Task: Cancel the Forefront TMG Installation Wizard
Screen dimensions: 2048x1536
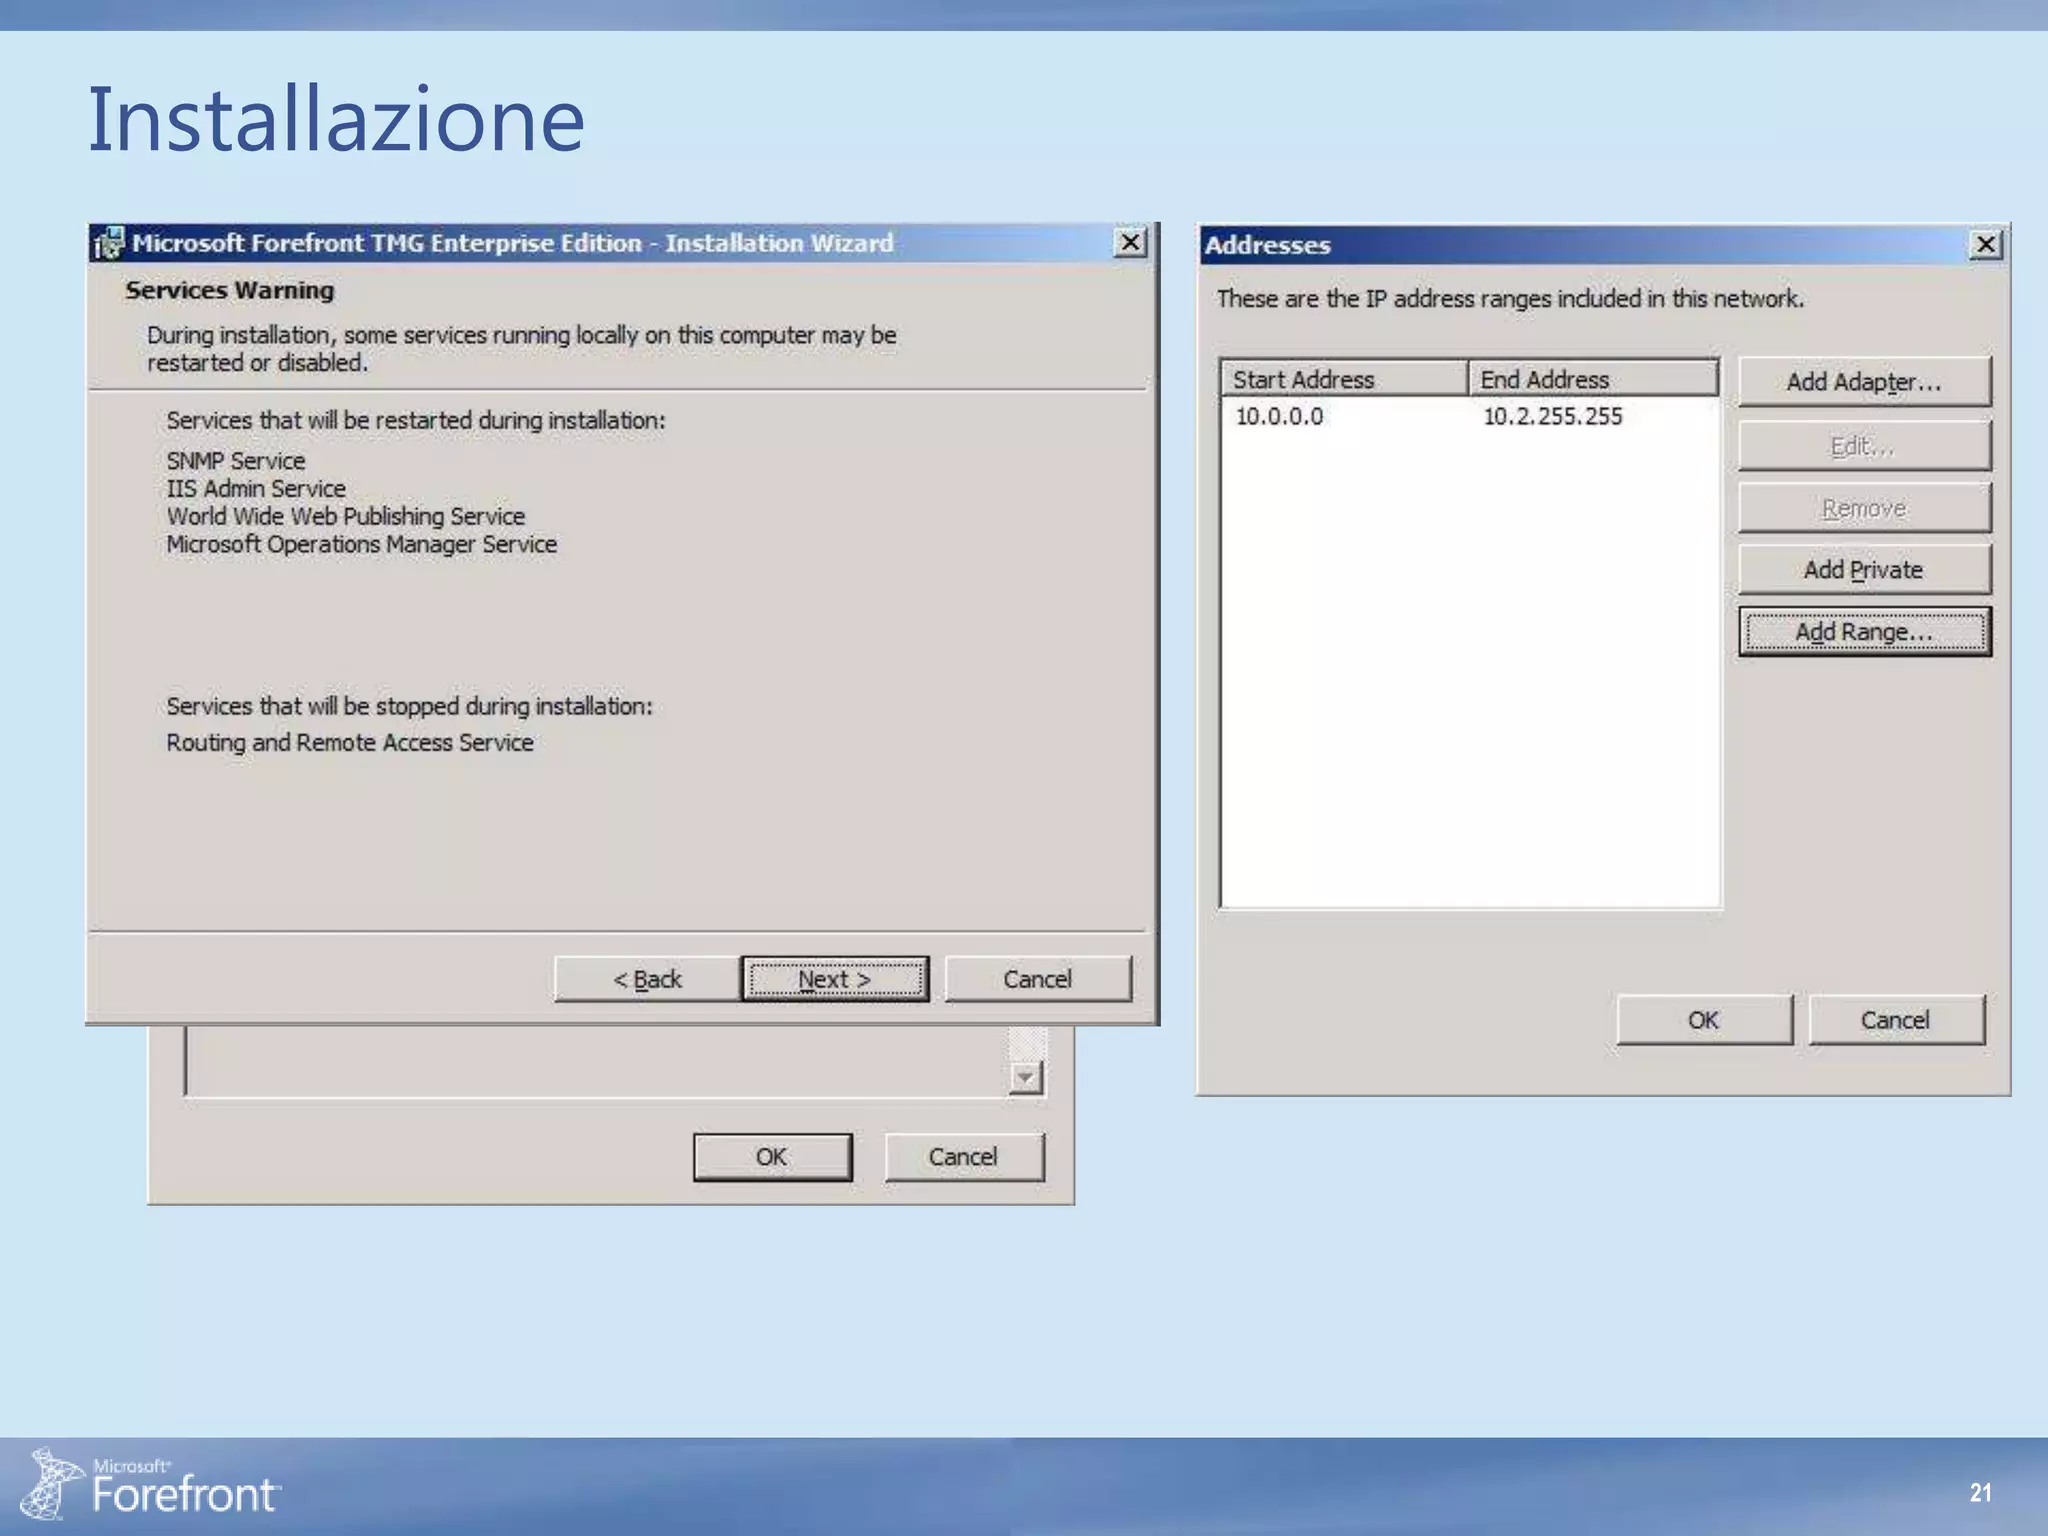Action: point(1038,979)
